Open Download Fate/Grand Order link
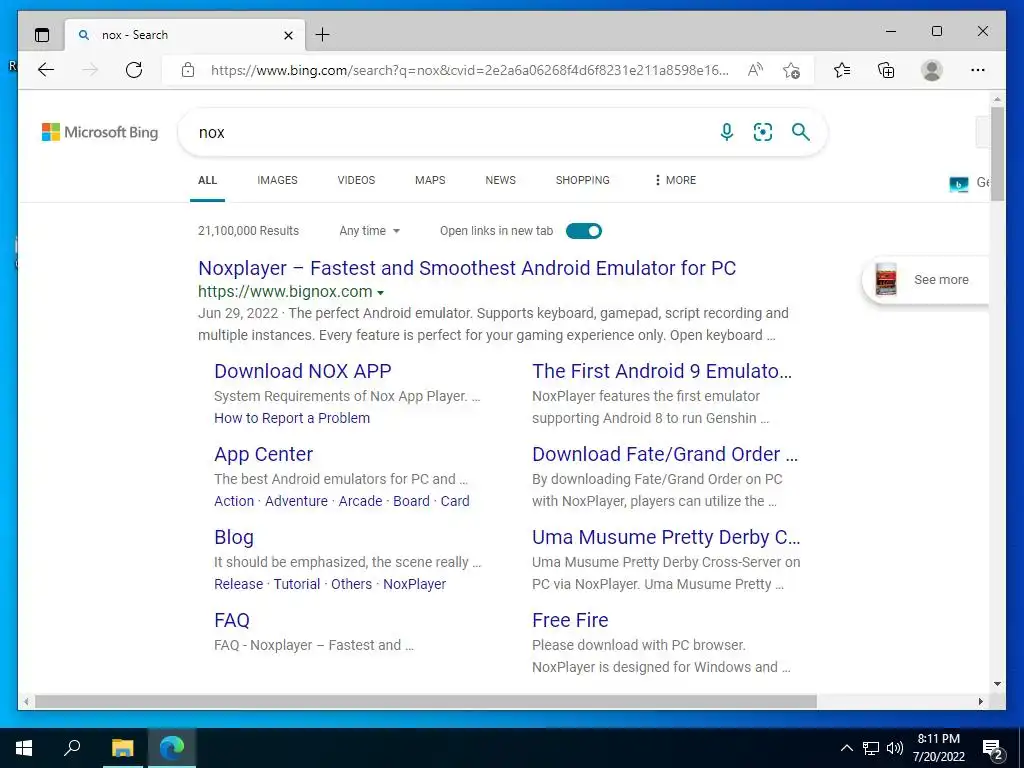The height and width of the screenshot is (768, 1024). coord(665,454)
